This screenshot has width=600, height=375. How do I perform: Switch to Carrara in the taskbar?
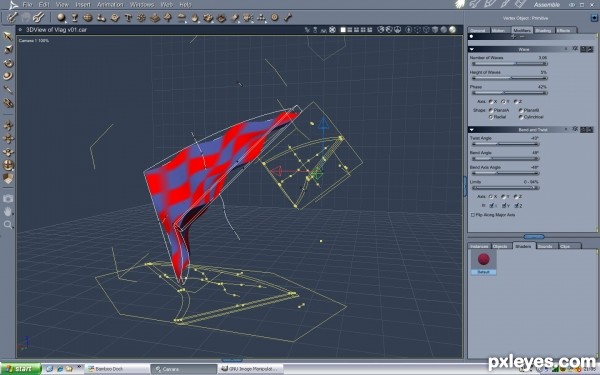(x=184, y=369)
